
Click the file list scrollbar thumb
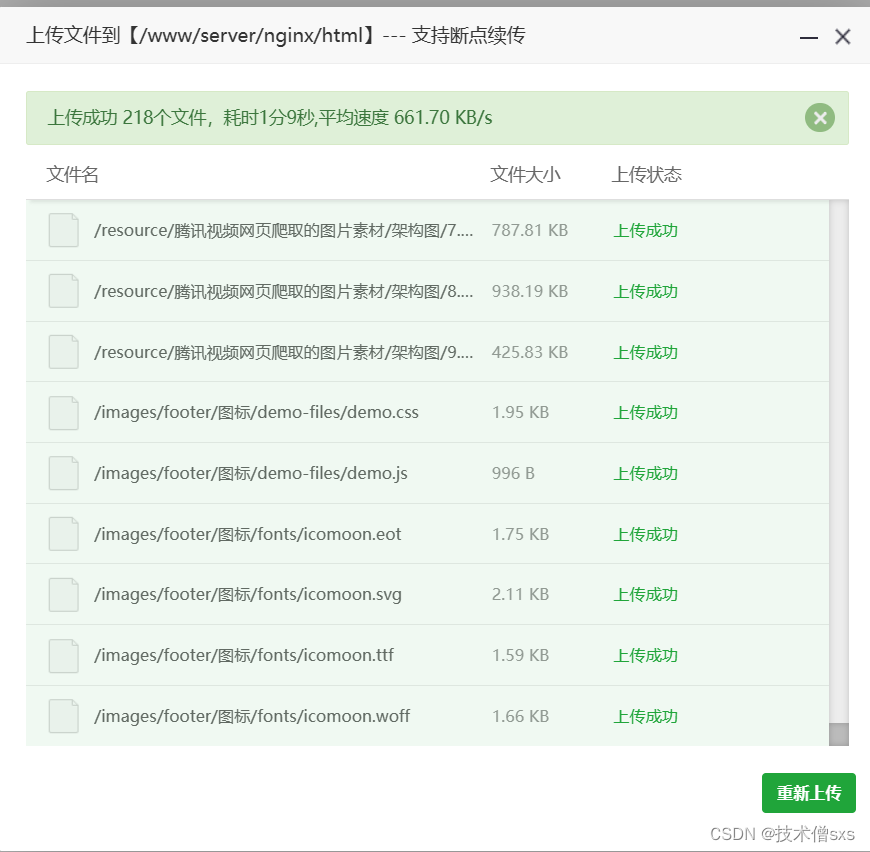tap(839, 734)
